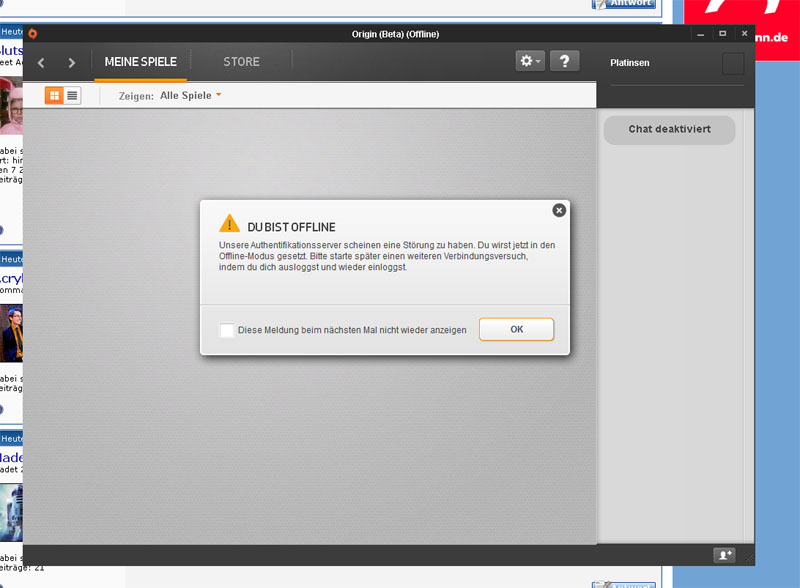Click the Platinsen username

pos(630,63)
